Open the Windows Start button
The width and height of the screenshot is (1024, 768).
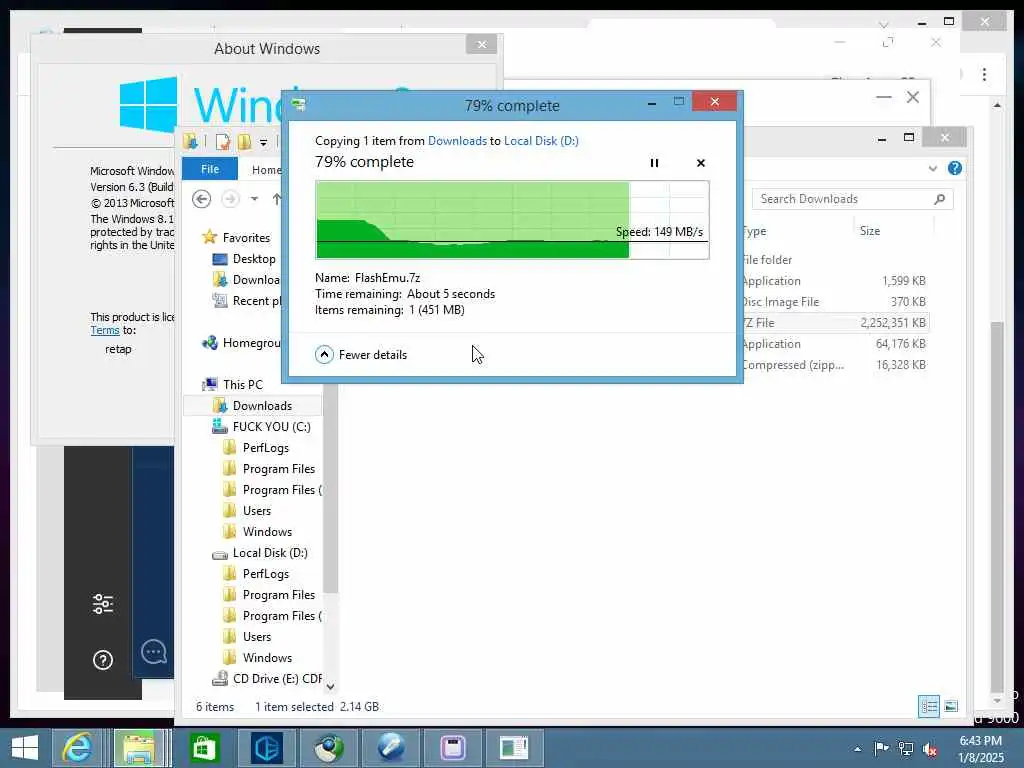point(25,748)
